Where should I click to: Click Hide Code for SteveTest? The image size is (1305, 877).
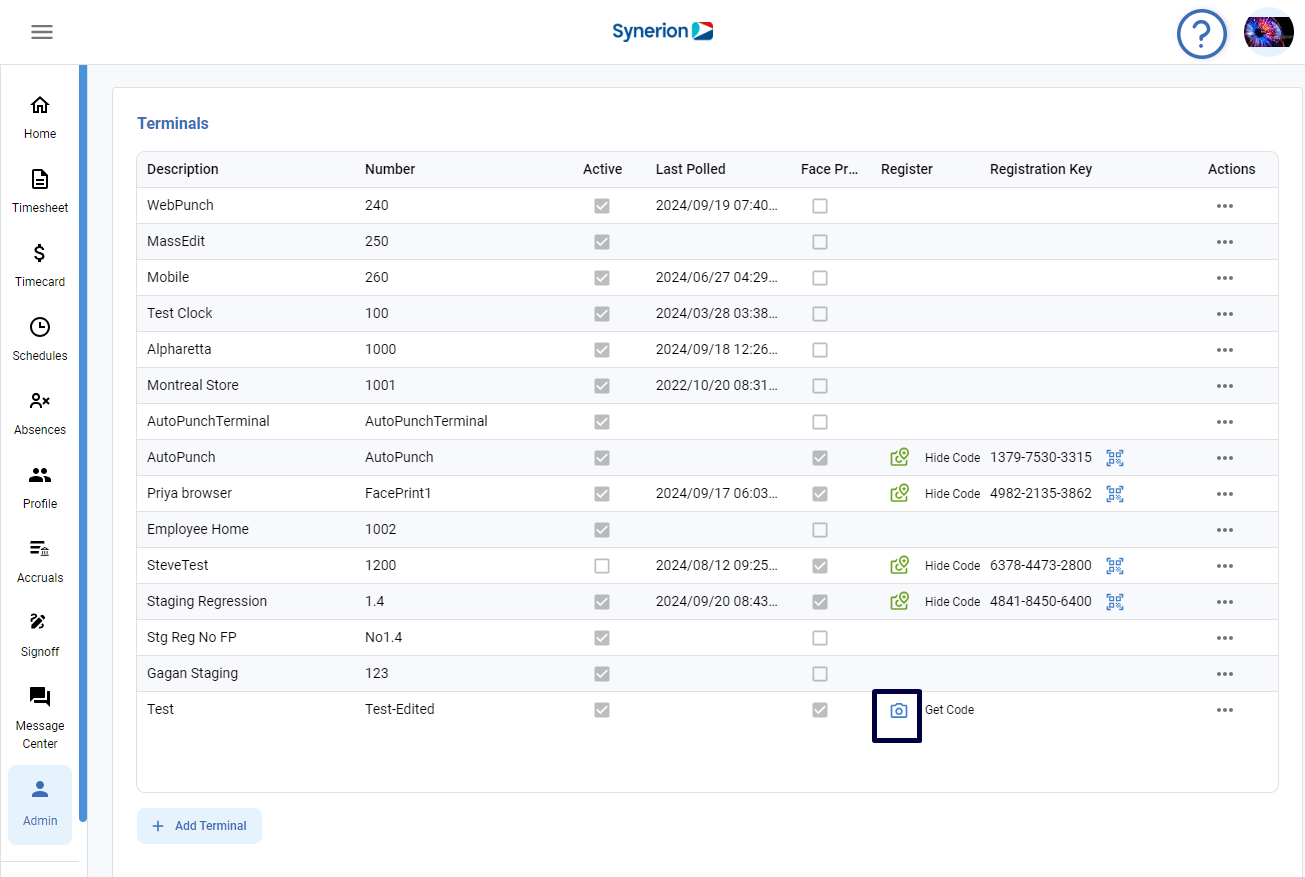click(x=952, y=566)
